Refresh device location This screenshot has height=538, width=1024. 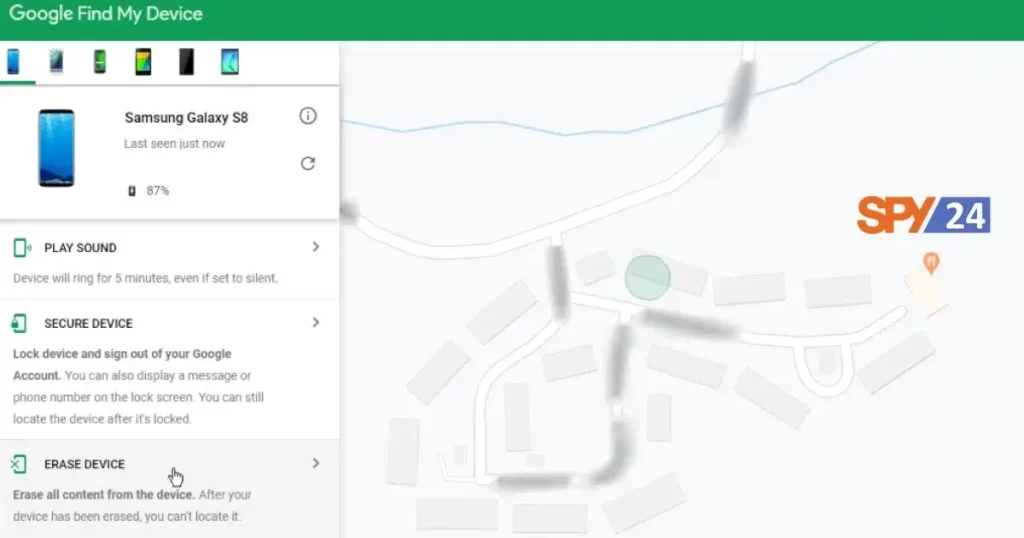coord(308,163)
